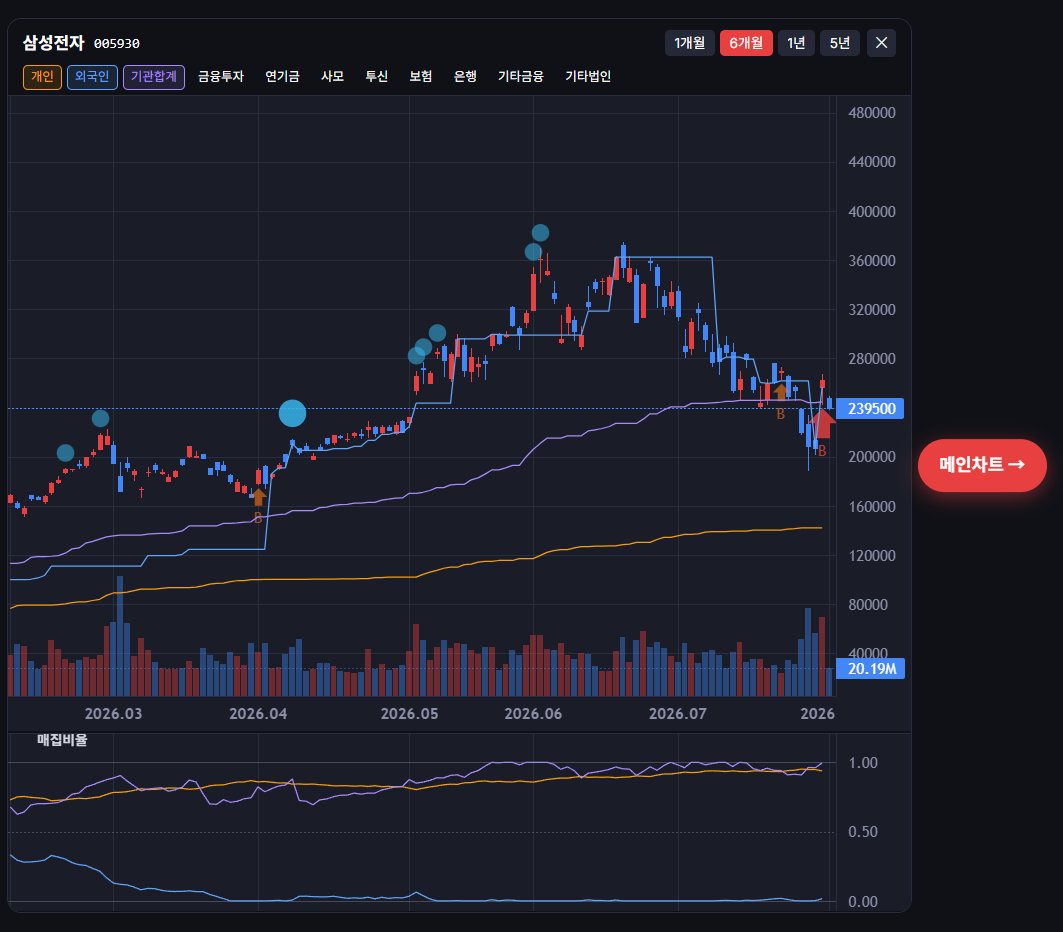The image size is (1063, 932).
Task: Enable the 기타법인 investor filter
Action: (588, 77)
